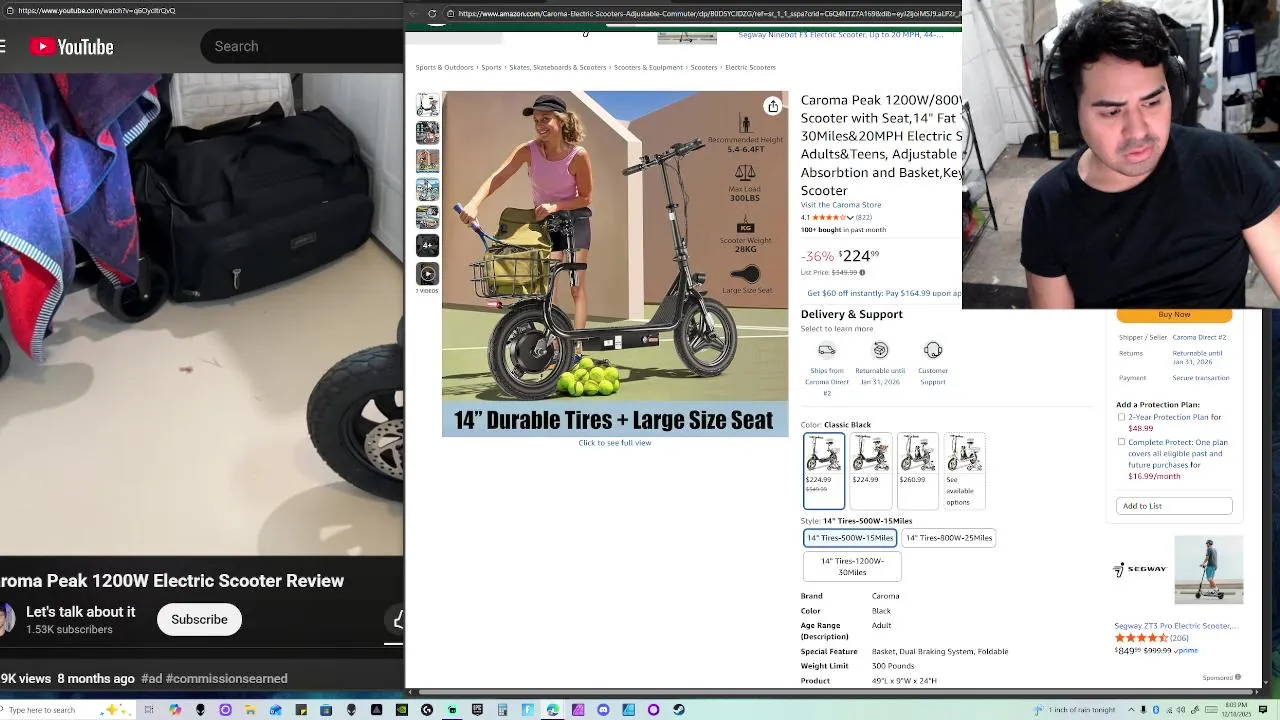Viewport: 1280px width, 720px height.
Task: Click main scooter image for full view
Action: coord(615,264)
